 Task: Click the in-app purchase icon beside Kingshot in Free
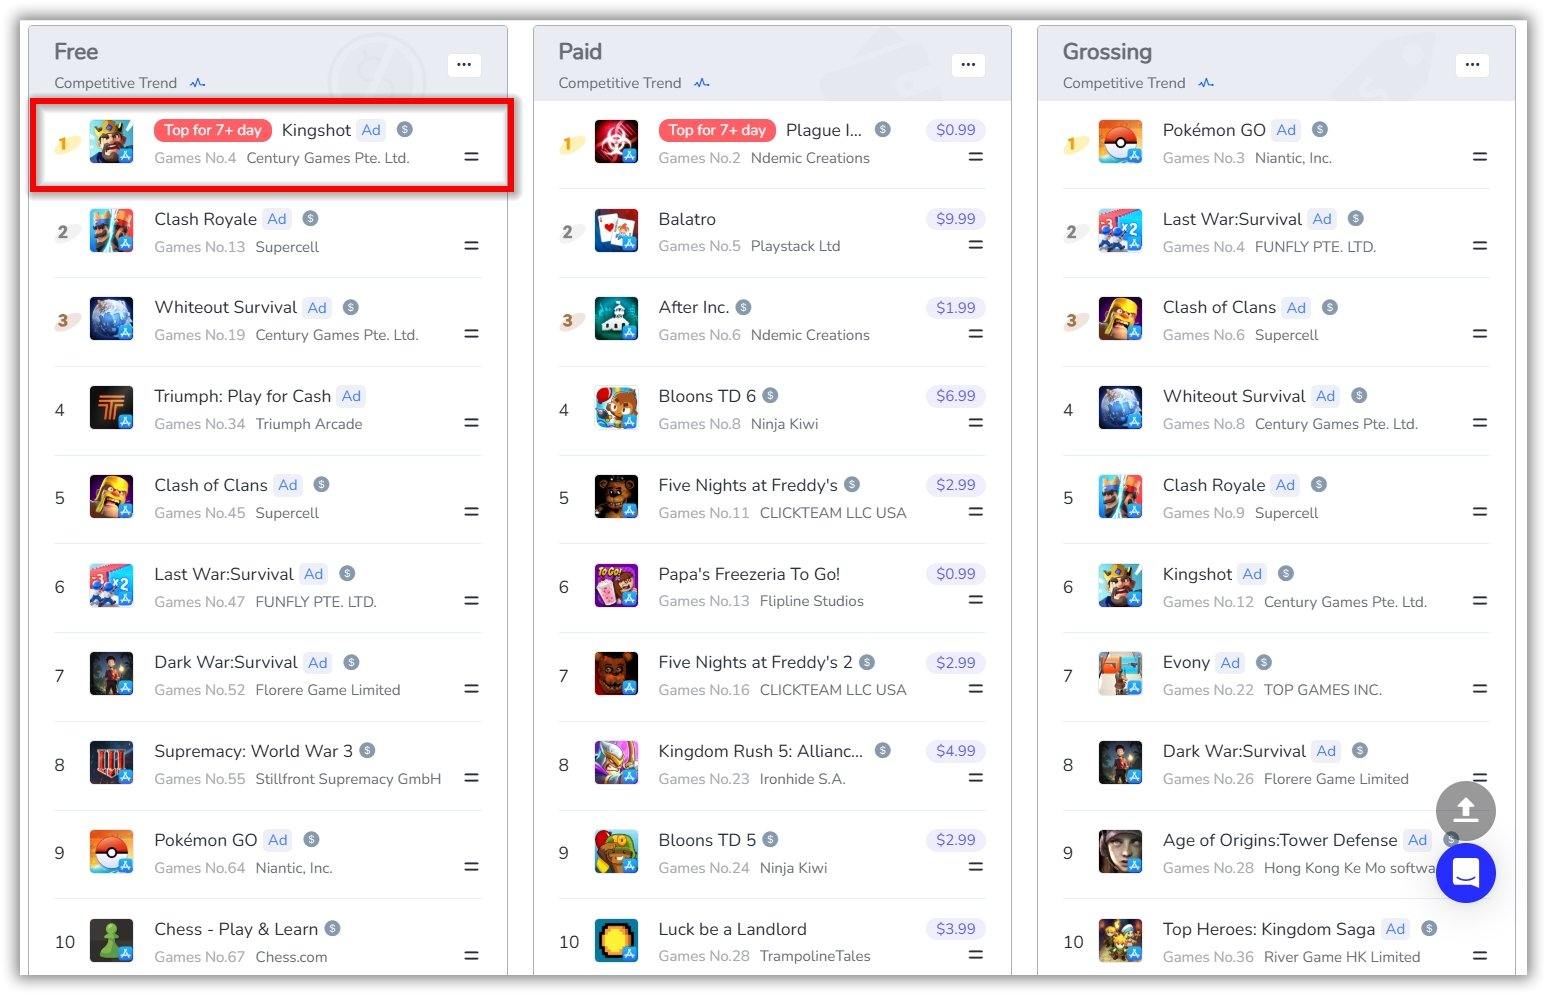(x=405, y=129)
